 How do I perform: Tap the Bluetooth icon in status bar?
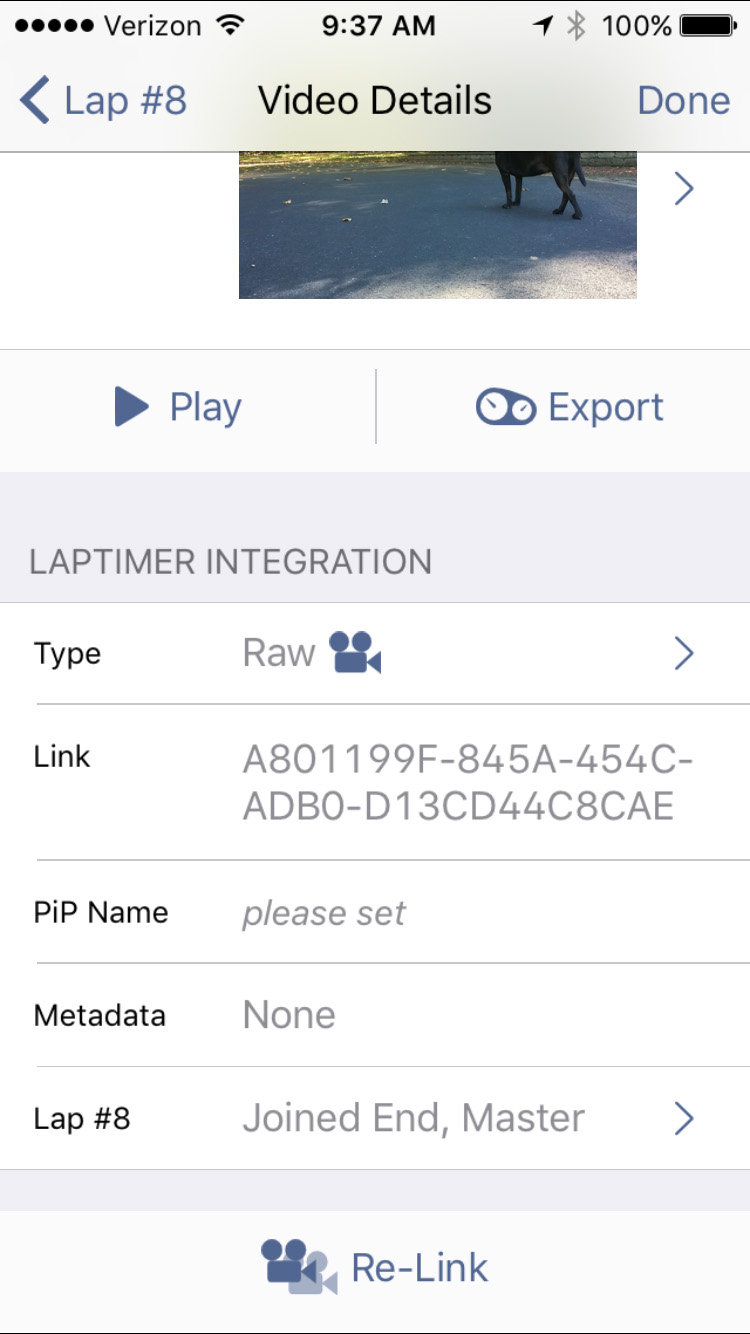[x=576, y=26]
